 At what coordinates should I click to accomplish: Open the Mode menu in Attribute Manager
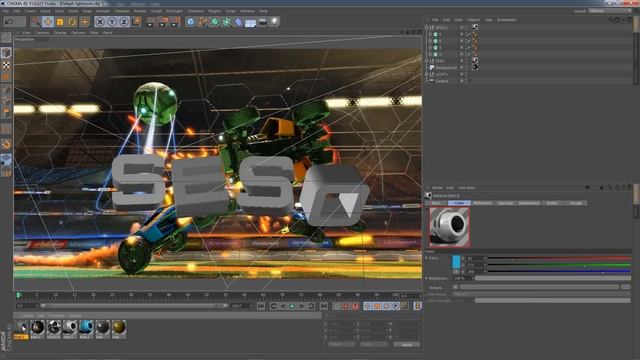click(437, 188)
